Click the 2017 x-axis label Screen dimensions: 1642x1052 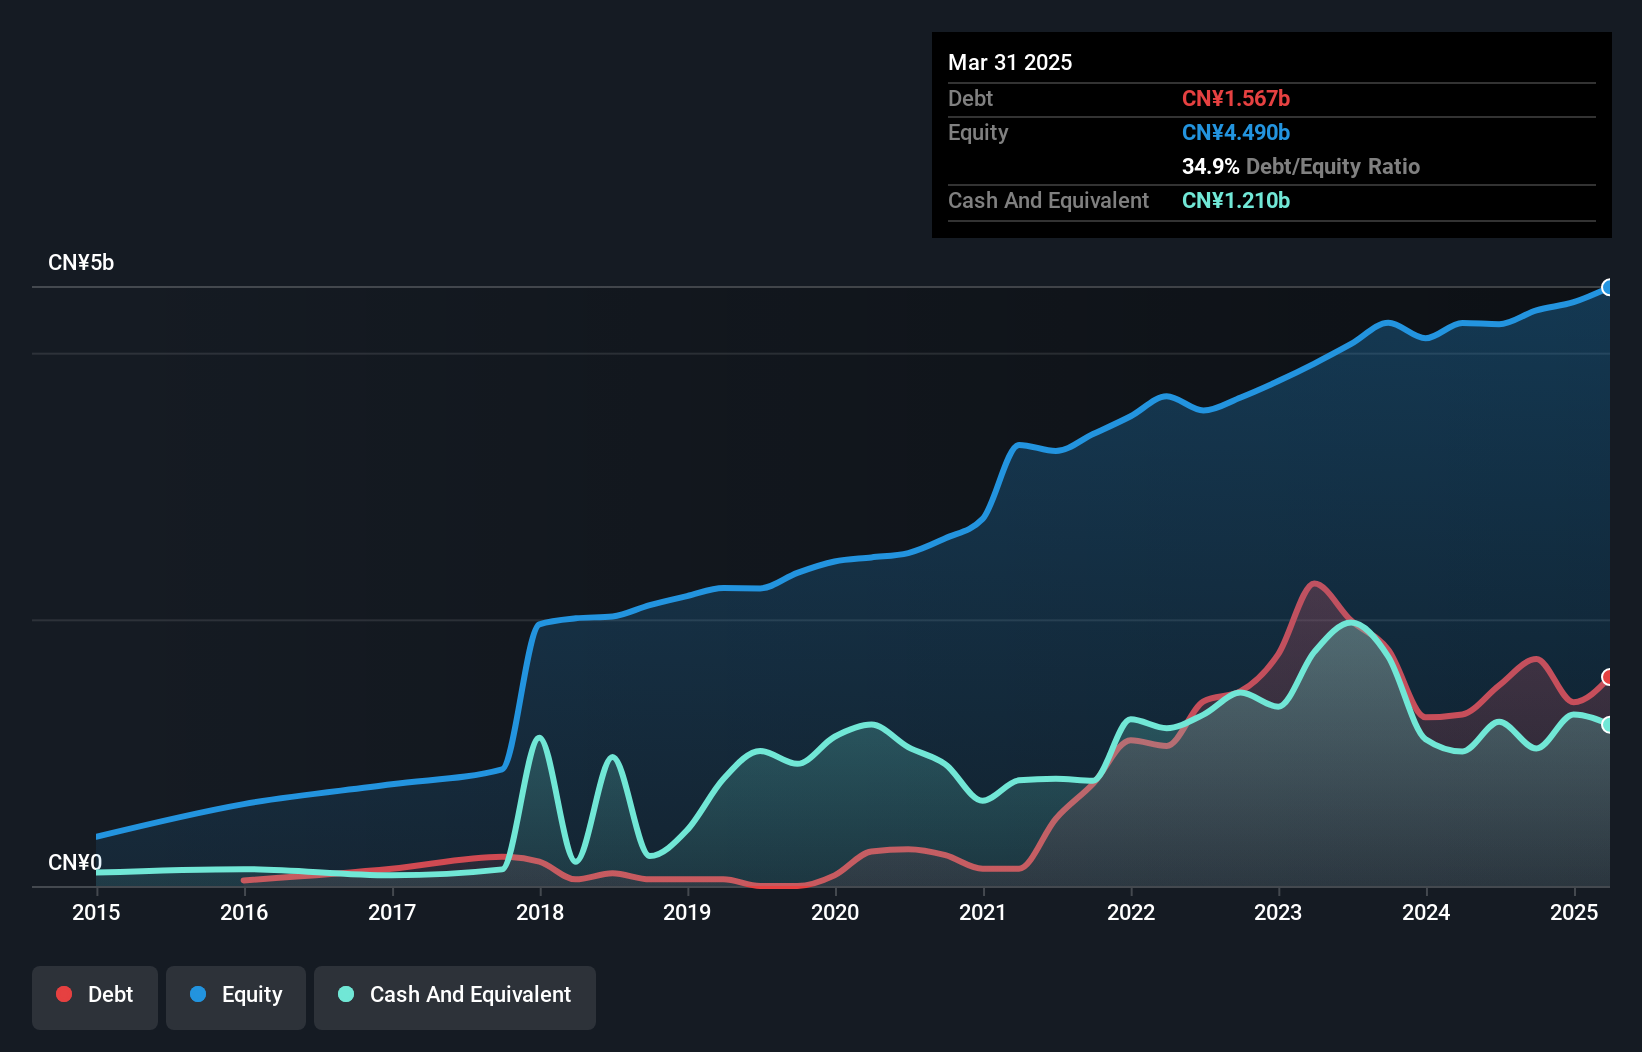392,912
